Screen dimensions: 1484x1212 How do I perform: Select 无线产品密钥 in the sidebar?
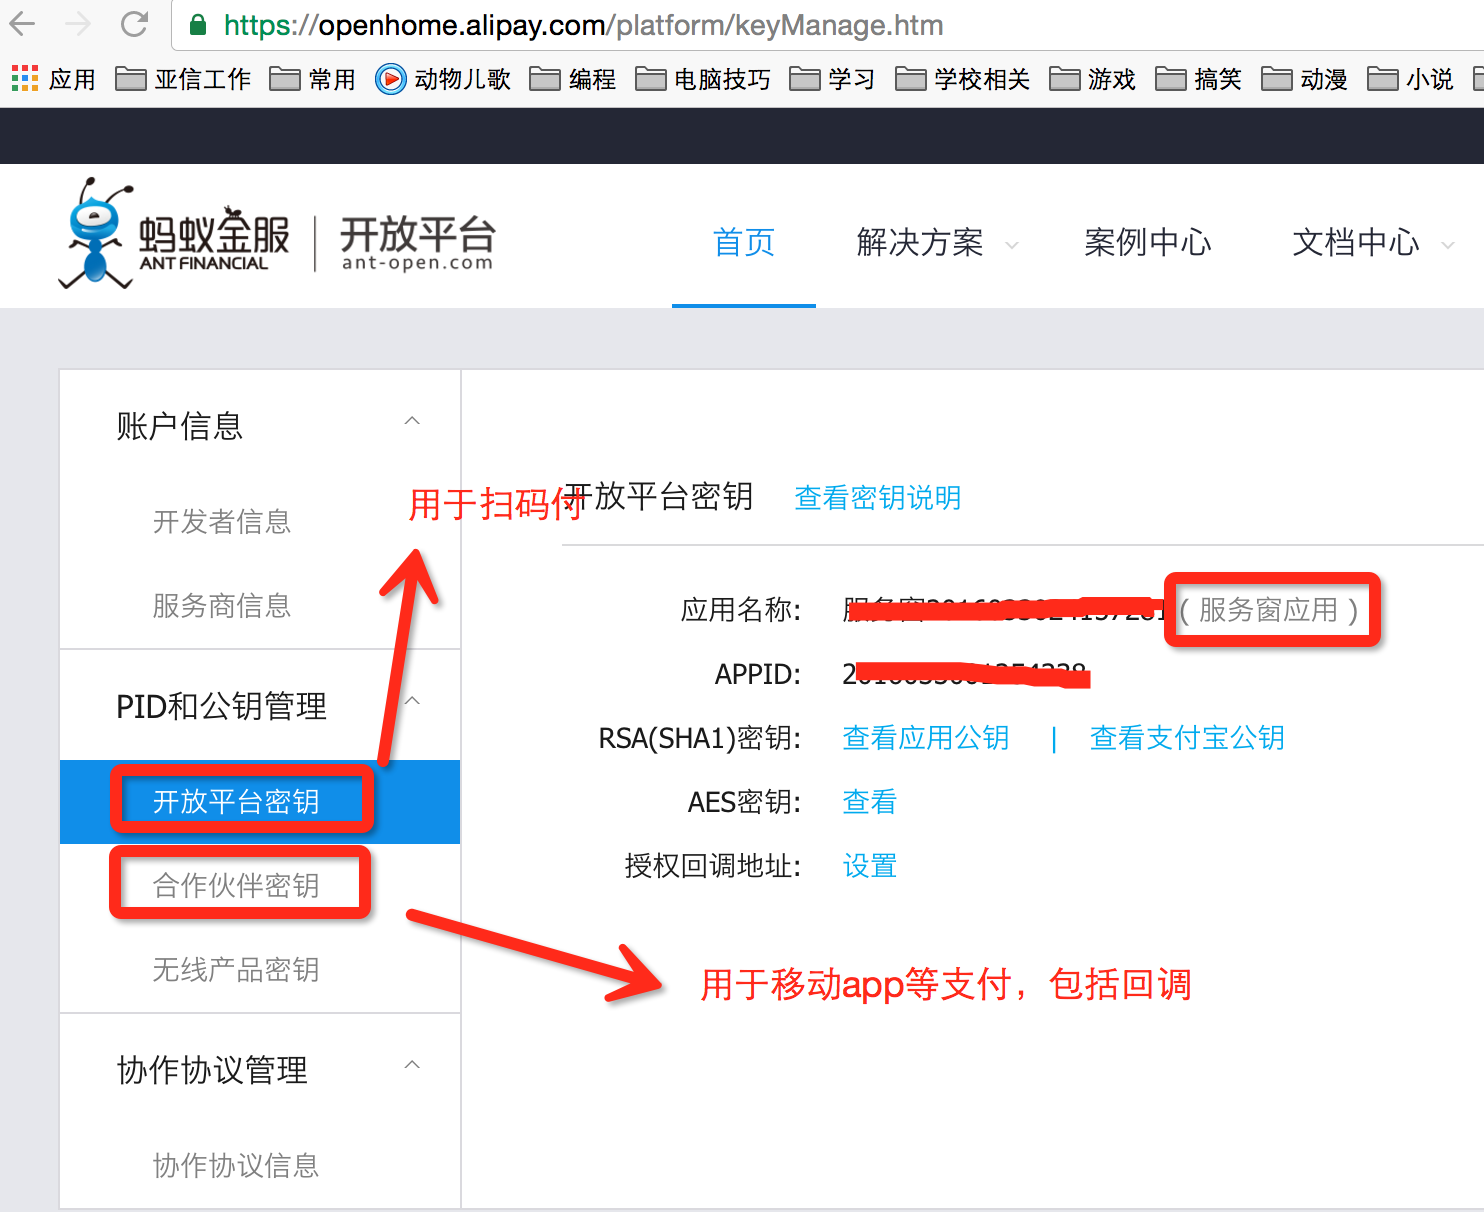tap(236, 969)
